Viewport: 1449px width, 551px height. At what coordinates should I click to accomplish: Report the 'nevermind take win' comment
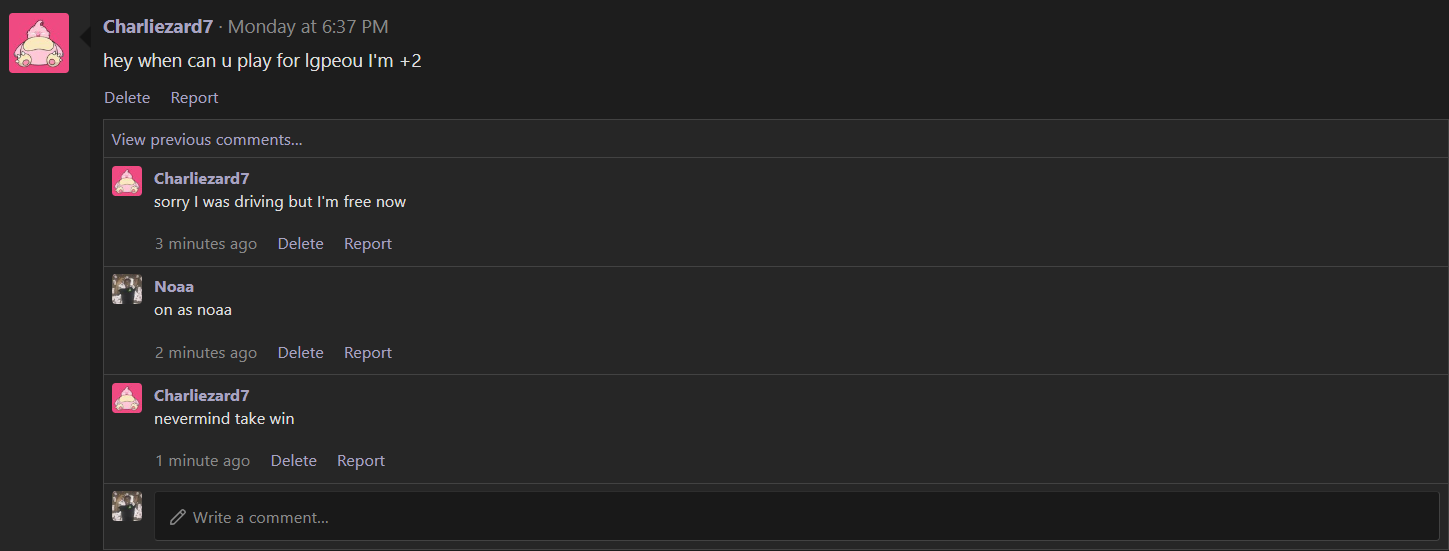click(x=361, y=460)
